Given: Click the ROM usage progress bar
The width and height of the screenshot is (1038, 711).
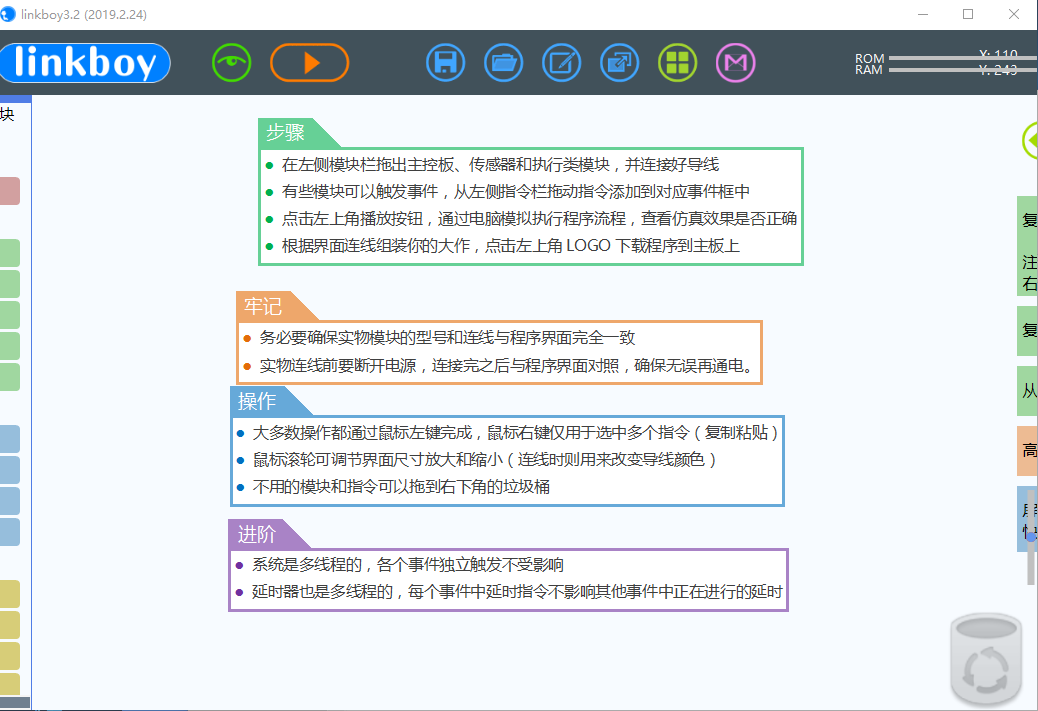Looking at the screenshot, I should pos(950,58).
